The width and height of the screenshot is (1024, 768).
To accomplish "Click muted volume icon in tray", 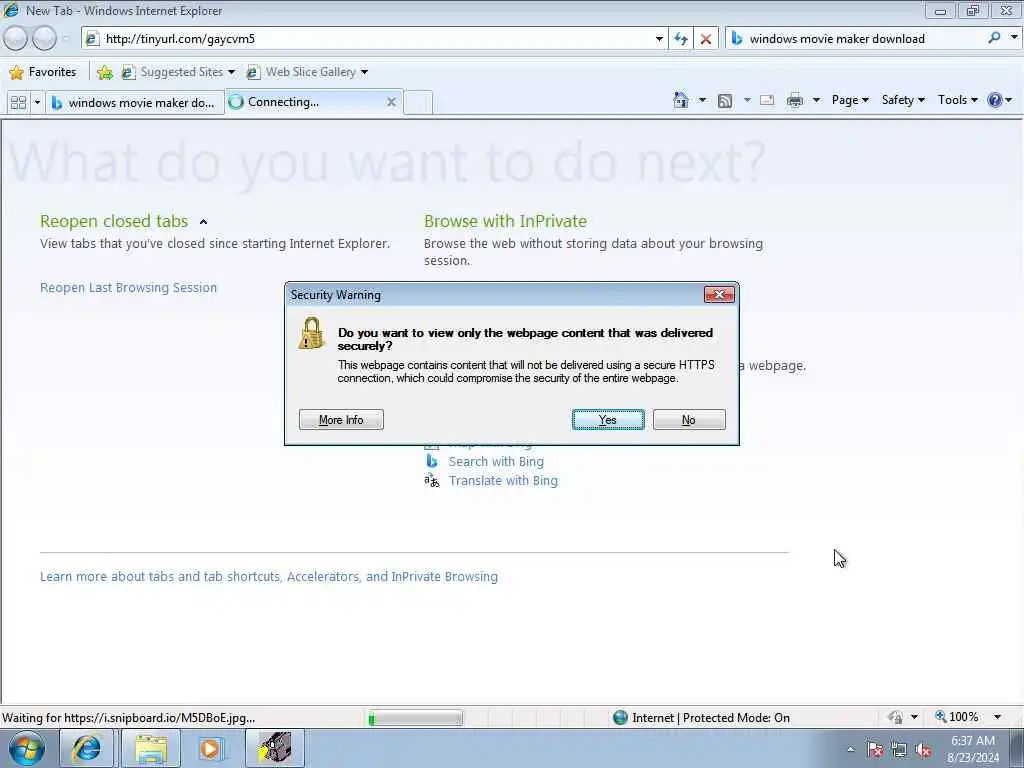I will 923,750.
